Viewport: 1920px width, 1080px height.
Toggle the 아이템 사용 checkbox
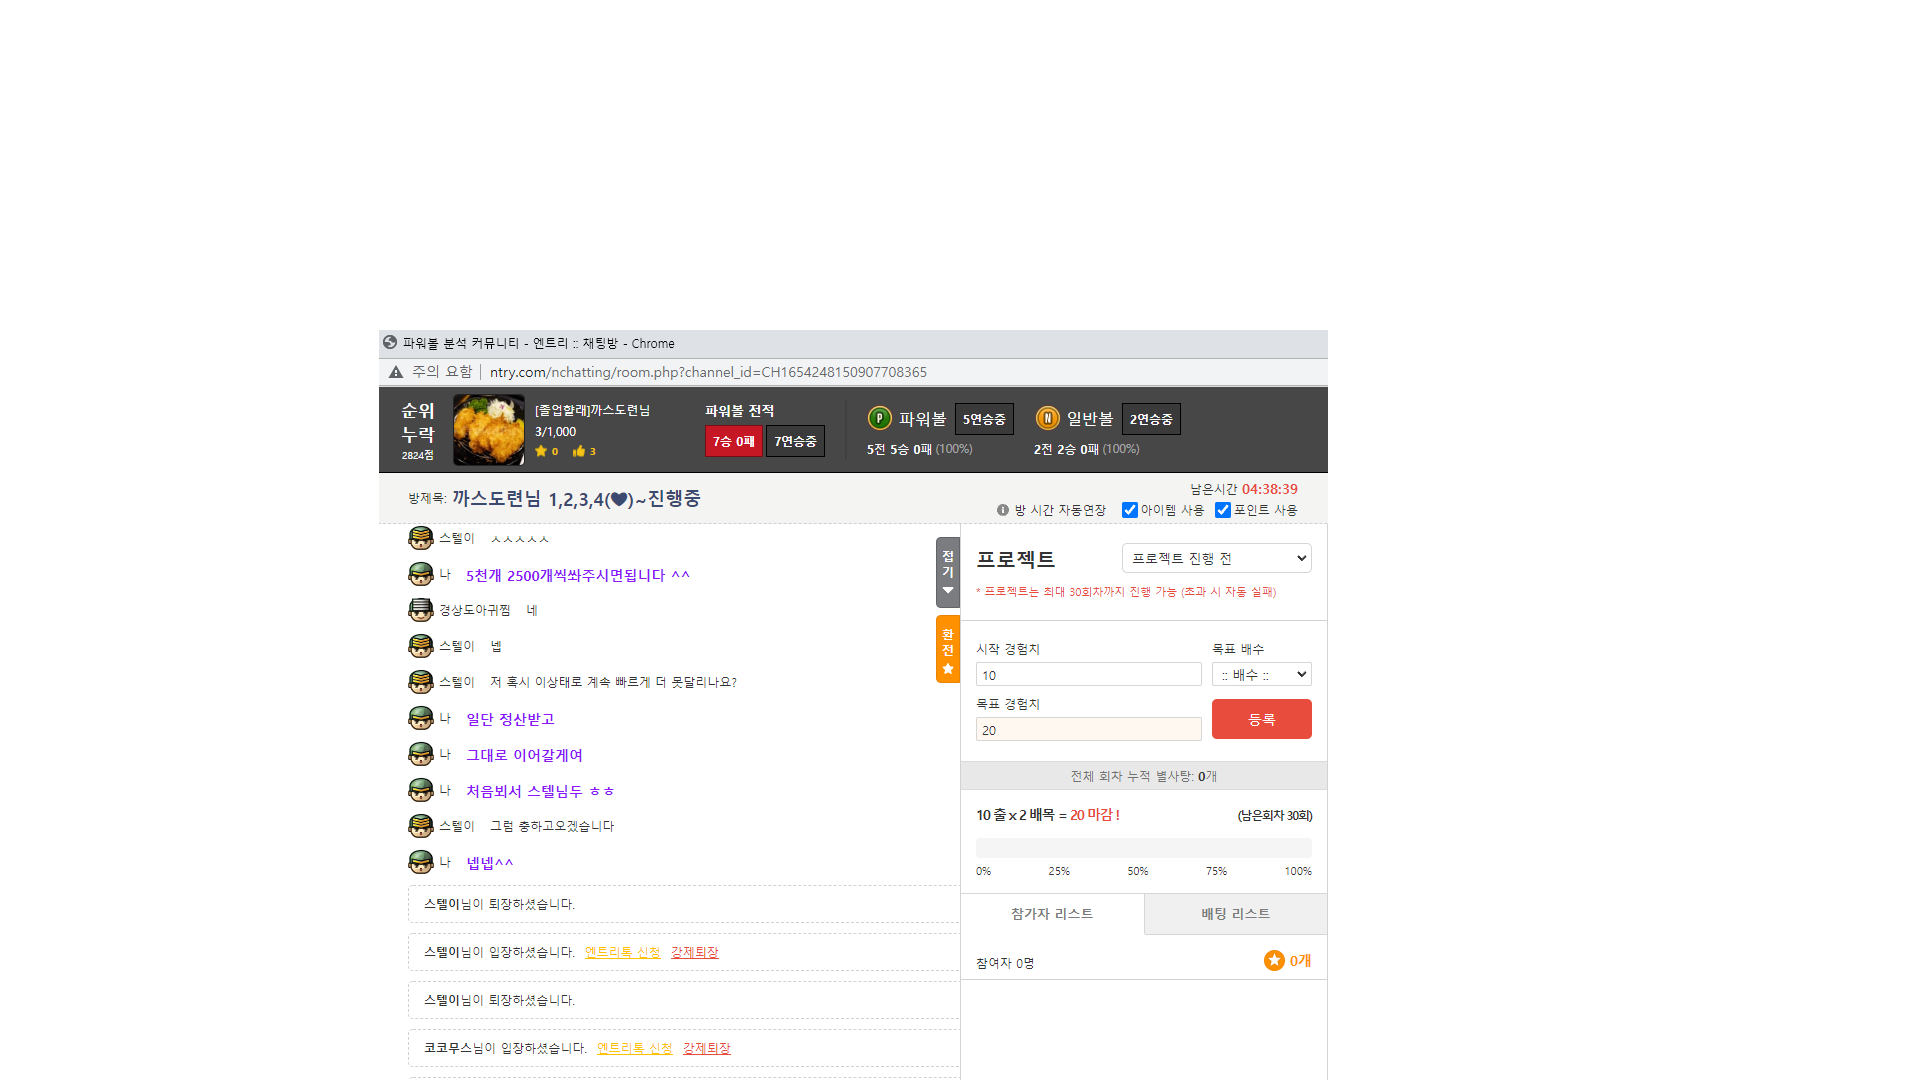pos(1130,510)
